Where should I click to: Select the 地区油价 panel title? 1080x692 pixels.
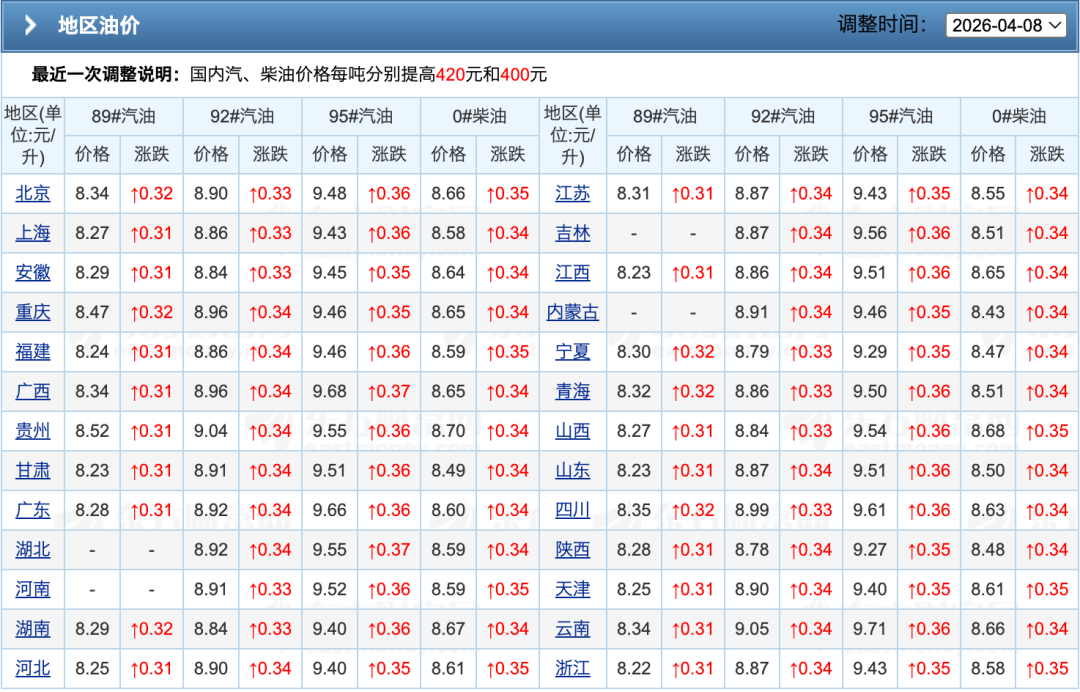pos(98,26)
